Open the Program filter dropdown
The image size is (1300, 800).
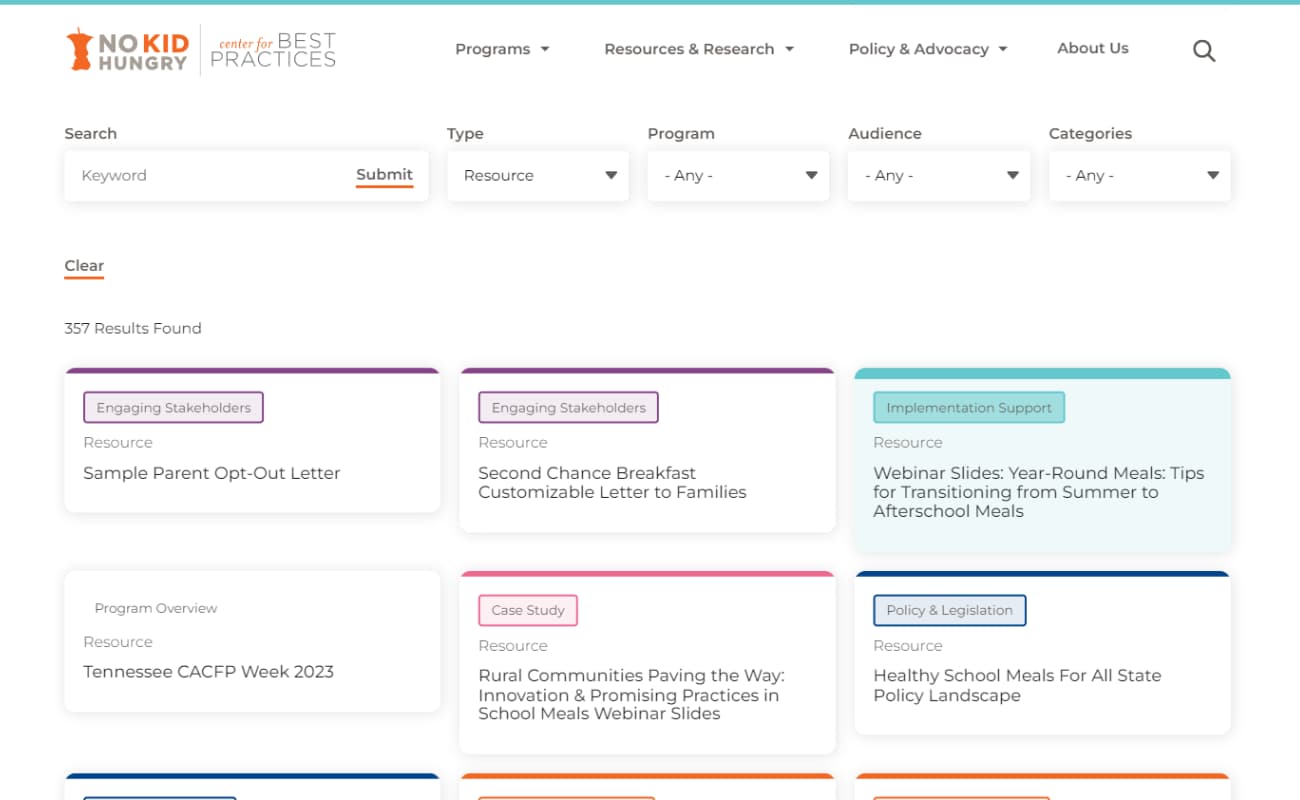pyautogui.click(x=738, y=176)
